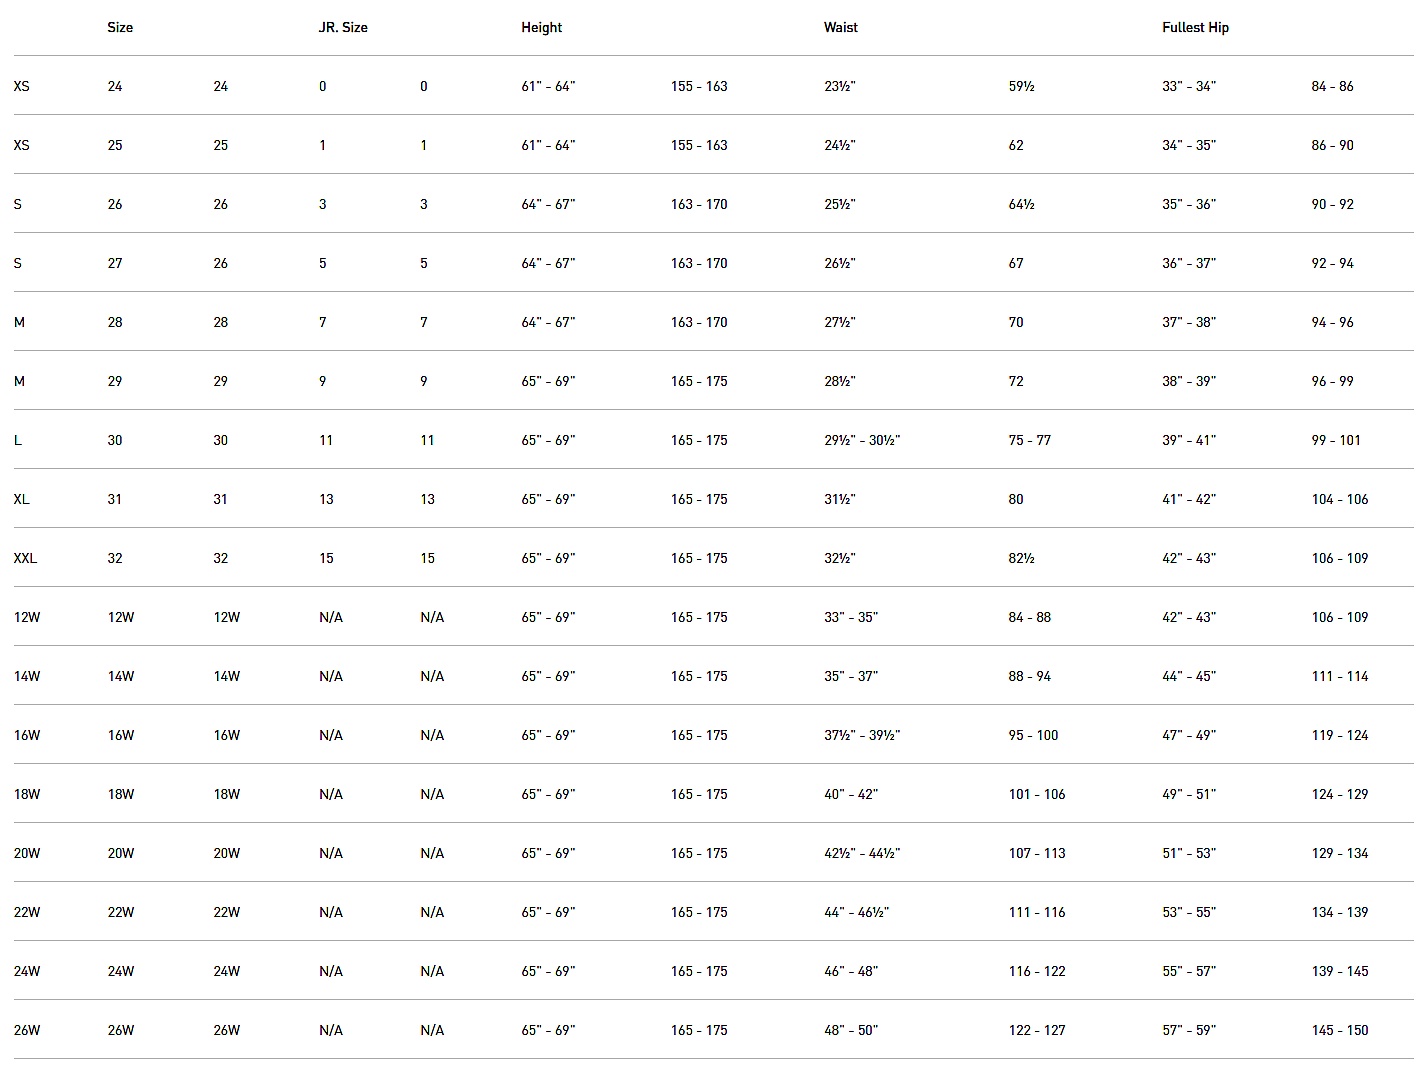Click the 84 - 86 hip centimeter cell
The width and height of the screenshot is (1416, 1074).
[1332, 87]
